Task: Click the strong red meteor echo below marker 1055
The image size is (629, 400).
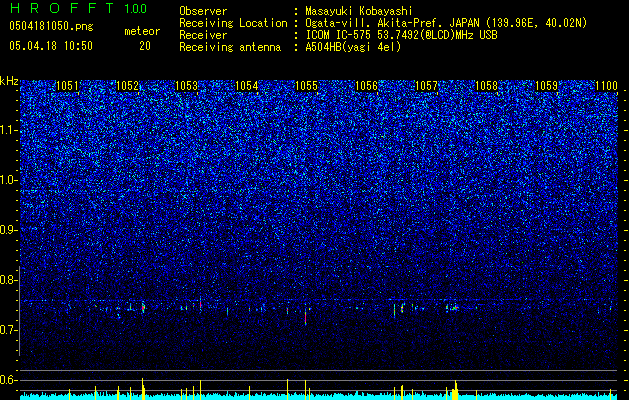Action: tap(305, 318)
